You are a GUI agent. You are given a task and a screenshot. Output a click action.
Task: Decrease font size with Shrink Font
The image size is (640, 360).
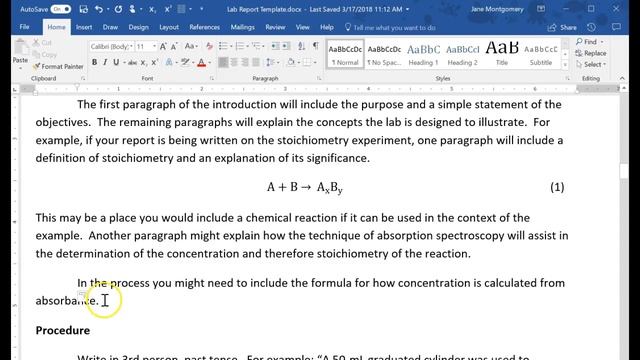click(174, 47)
